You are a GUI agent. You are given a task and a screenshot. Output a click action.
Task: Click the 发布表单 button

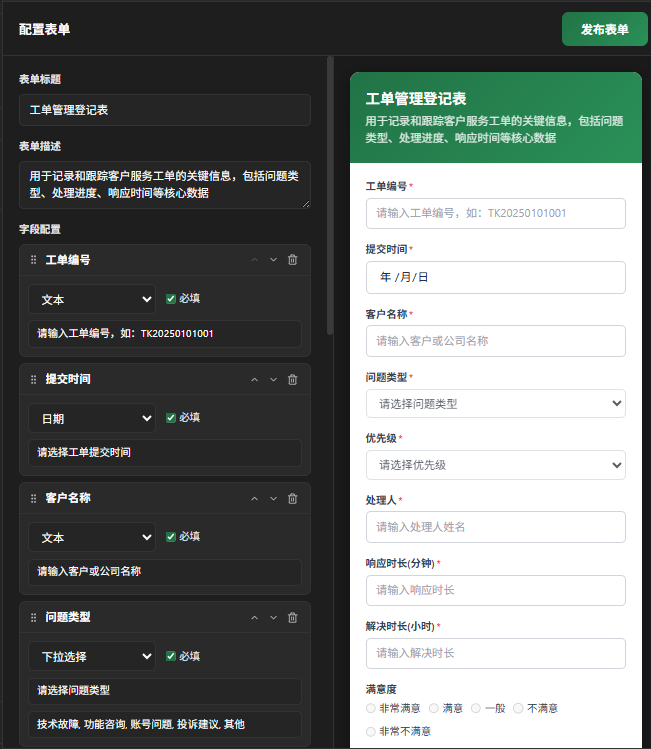[x=605, y=29]
